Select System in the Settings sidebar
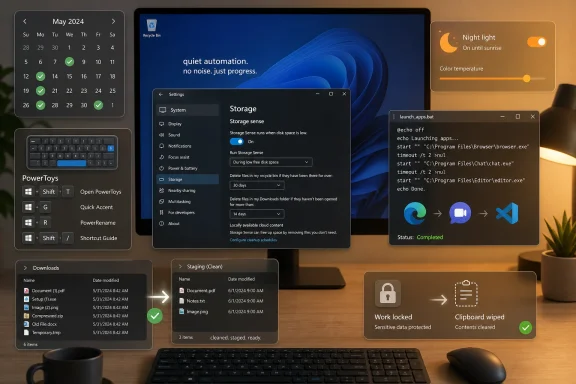Image resolution: width=576 pixels, height=384 pixels. tap(188, 110)
